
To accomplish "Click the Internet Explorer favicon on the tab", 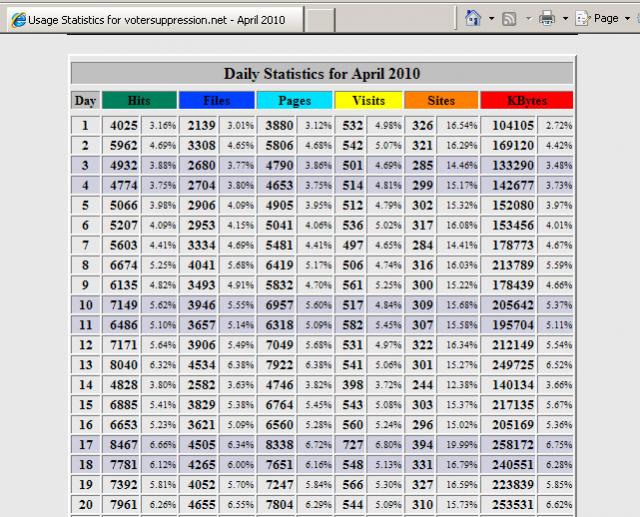I will coord(17,19).
